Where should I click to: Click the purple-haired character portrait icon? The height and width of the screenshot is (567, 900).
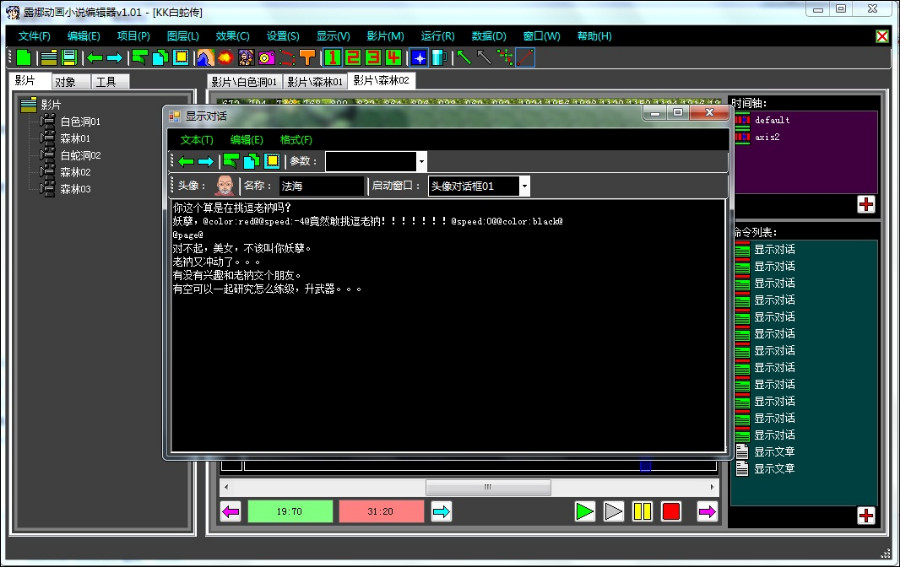tap(246, 57)
